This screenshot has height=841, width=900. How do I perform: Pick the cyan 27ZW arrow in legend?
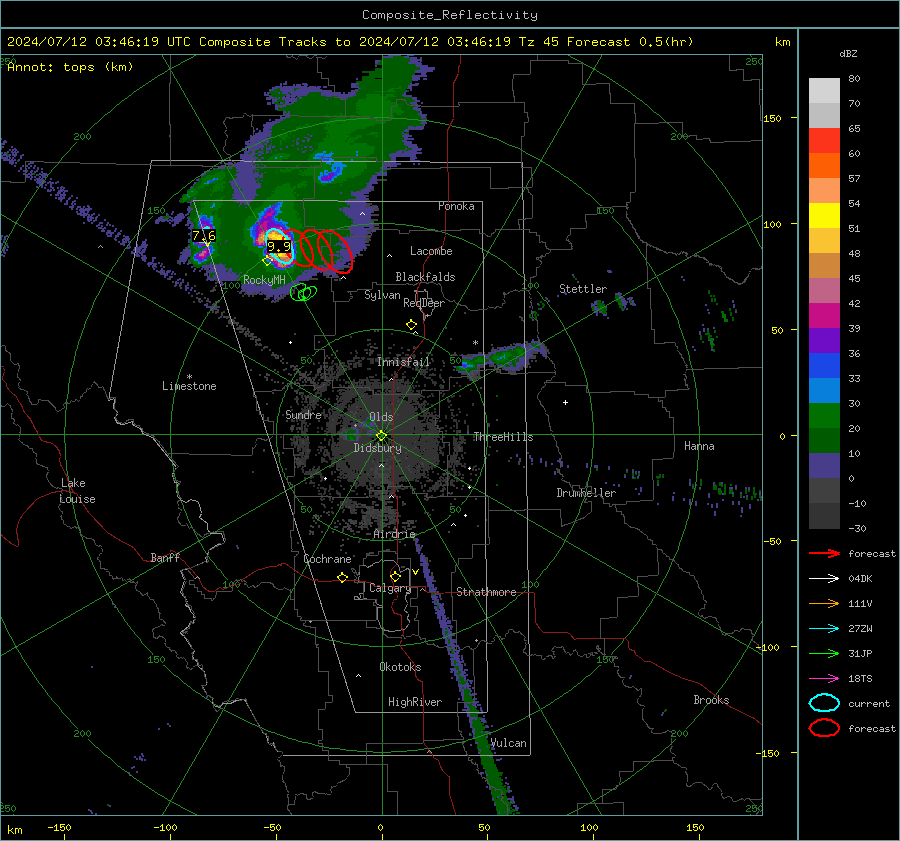[824, 629]
